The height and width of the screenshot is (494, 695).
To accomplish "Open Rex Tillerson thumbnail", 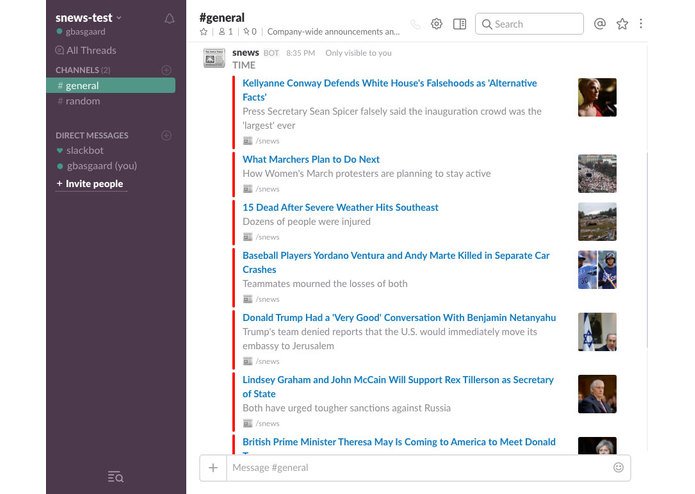I will tap(597, 394).
